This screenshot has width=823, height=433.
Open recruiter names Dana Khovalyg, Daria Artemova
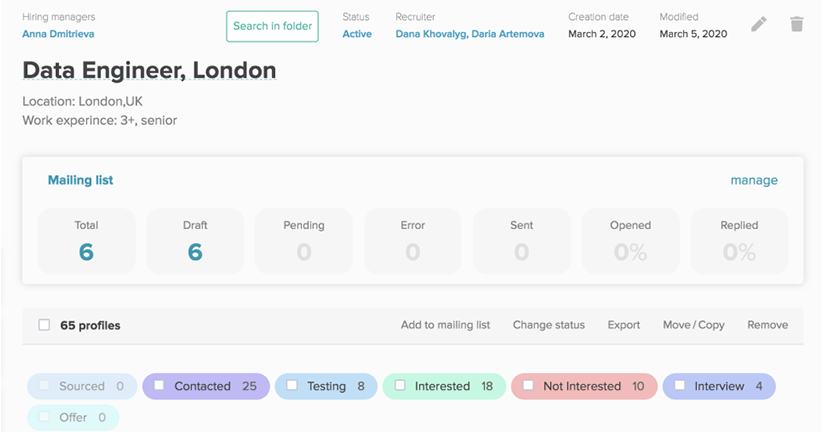[x=469, y=34]
